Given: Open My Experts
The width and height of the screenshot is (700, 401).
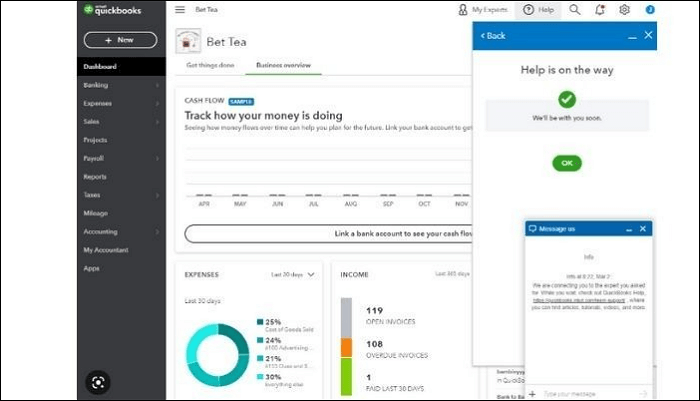Looking at the screenshot, I should click(483, 9).
